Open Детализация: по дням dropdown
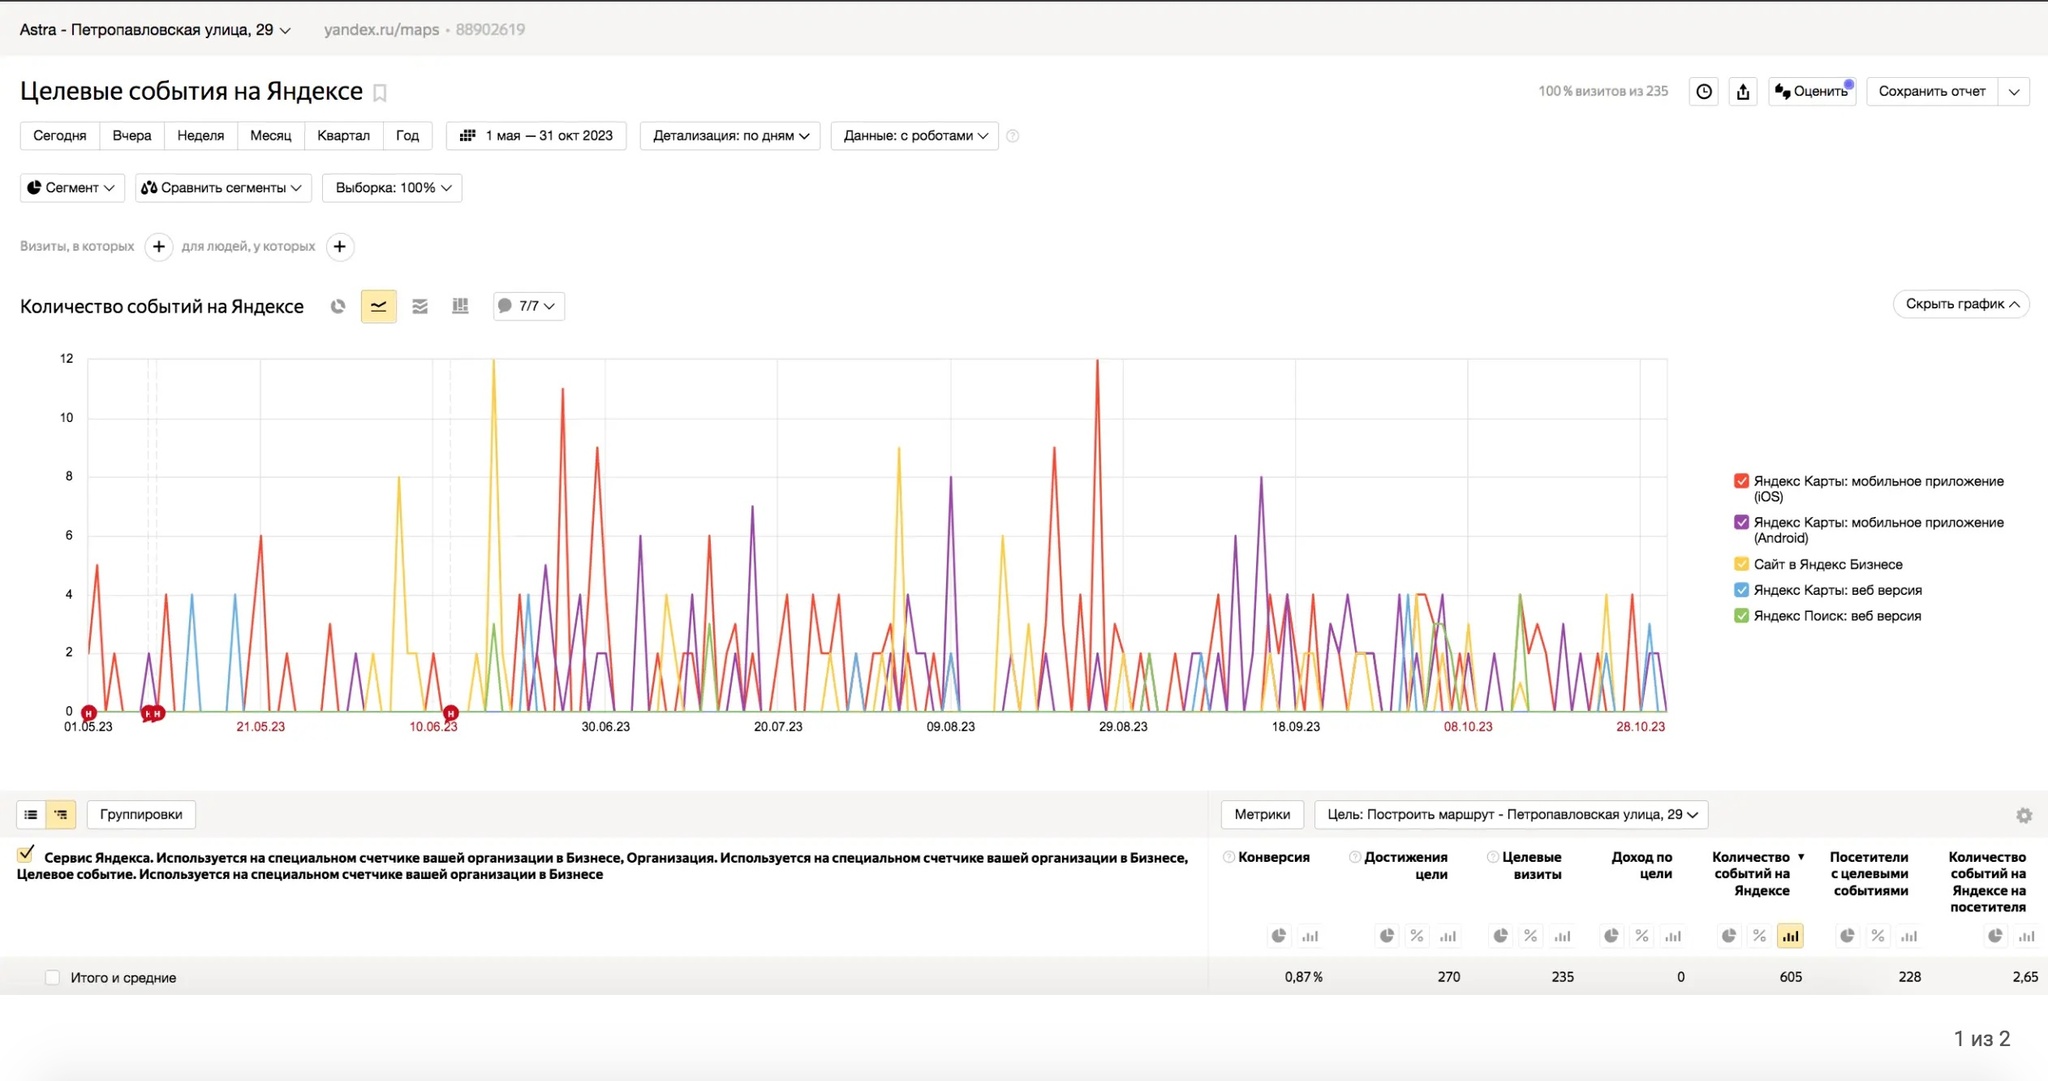 coord(730,136)
